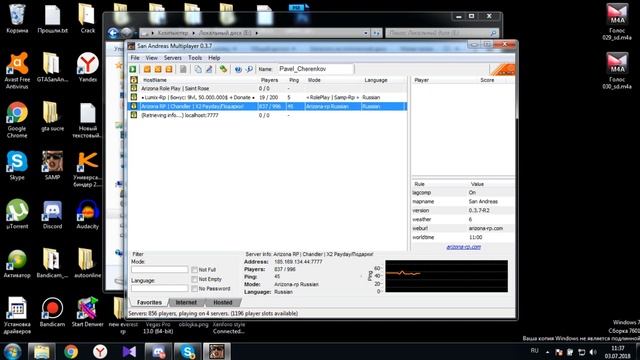Open the Windows Start button
Screen dimensions: 640x360
(x=12, y=351)
